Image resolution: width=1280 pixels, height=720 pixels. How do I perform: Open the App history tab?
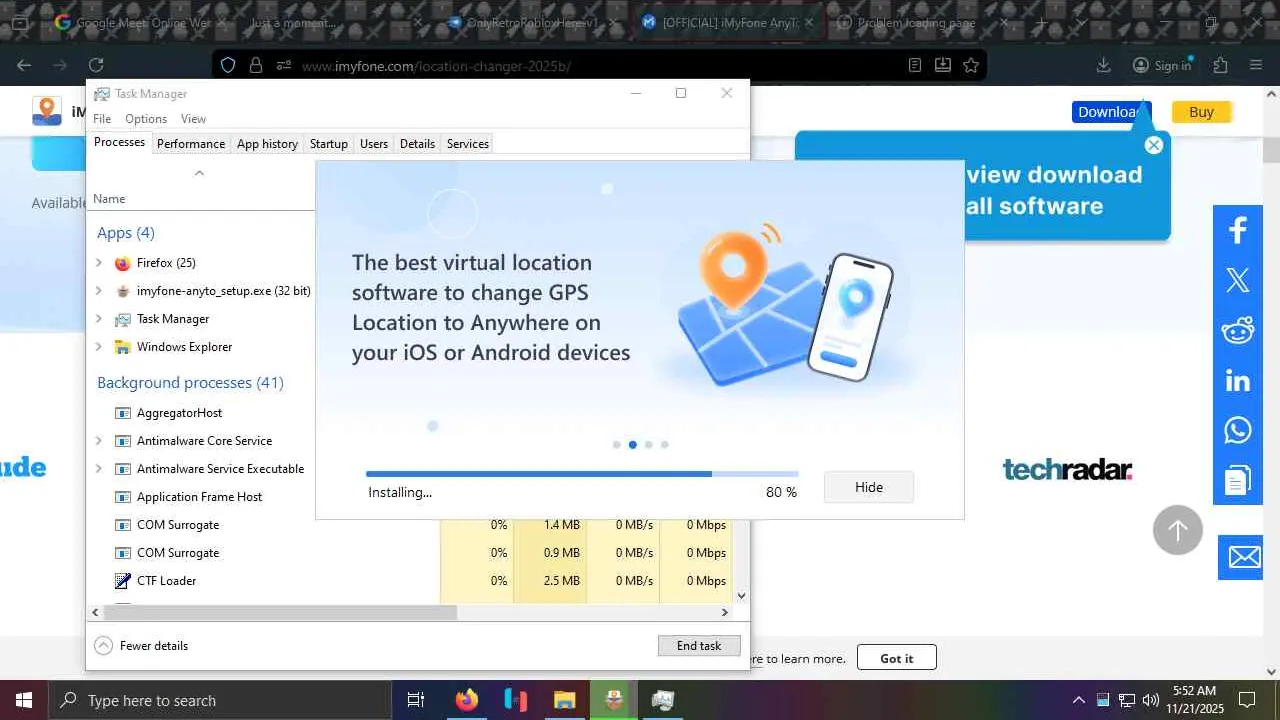pos(267,144)
